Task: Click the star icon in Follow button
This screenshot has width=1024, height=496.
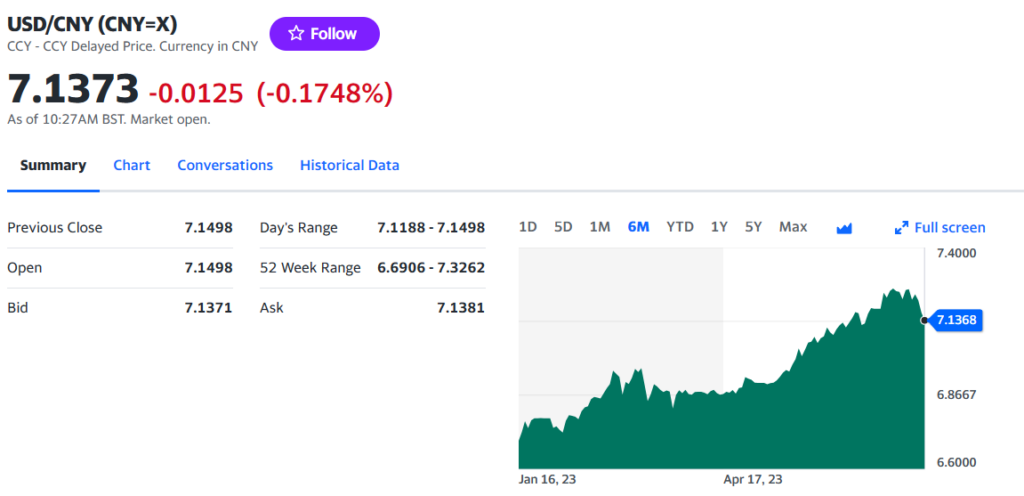Action: click(x=296, y=34)
